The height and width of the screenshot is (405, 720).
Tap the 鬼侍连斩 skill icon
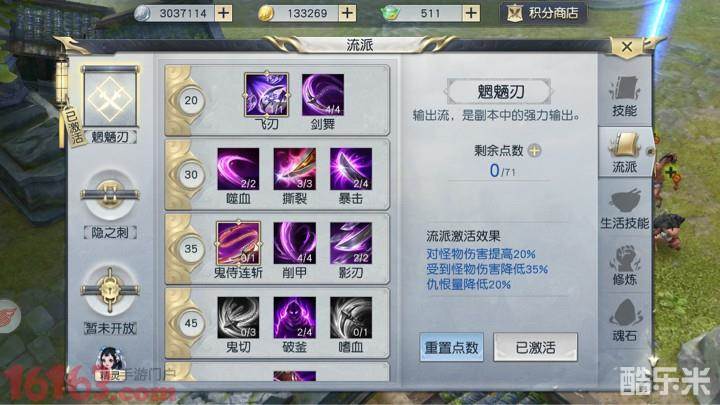tap(238, 243)
